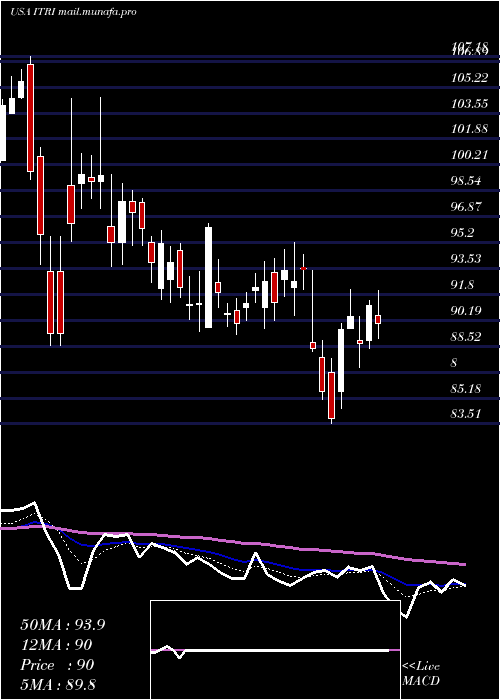
Task: Click the tall red candle at chart top
Action: coord(30,118)
